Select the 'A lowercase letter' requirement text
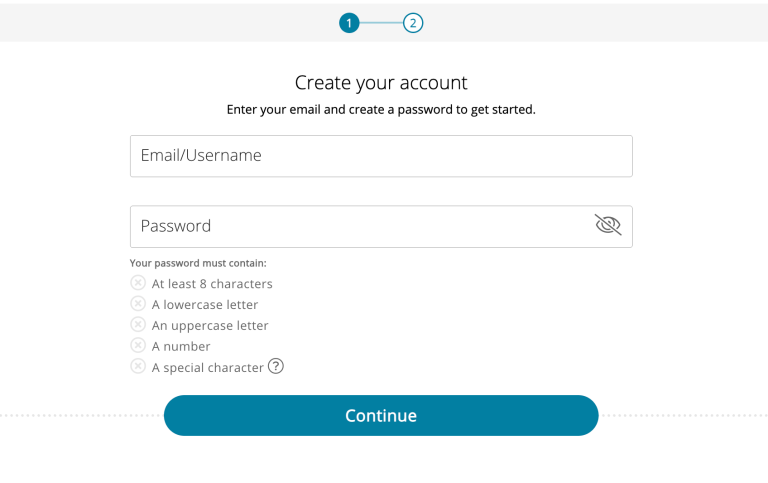 pos(205,305)
